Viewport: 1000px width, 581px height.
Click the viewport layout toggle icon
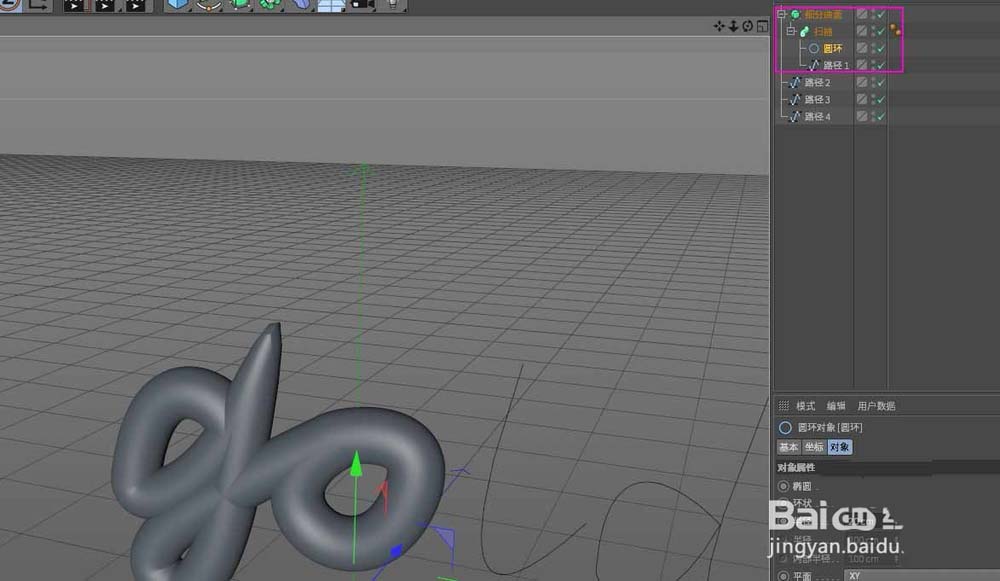pos(761,26)
